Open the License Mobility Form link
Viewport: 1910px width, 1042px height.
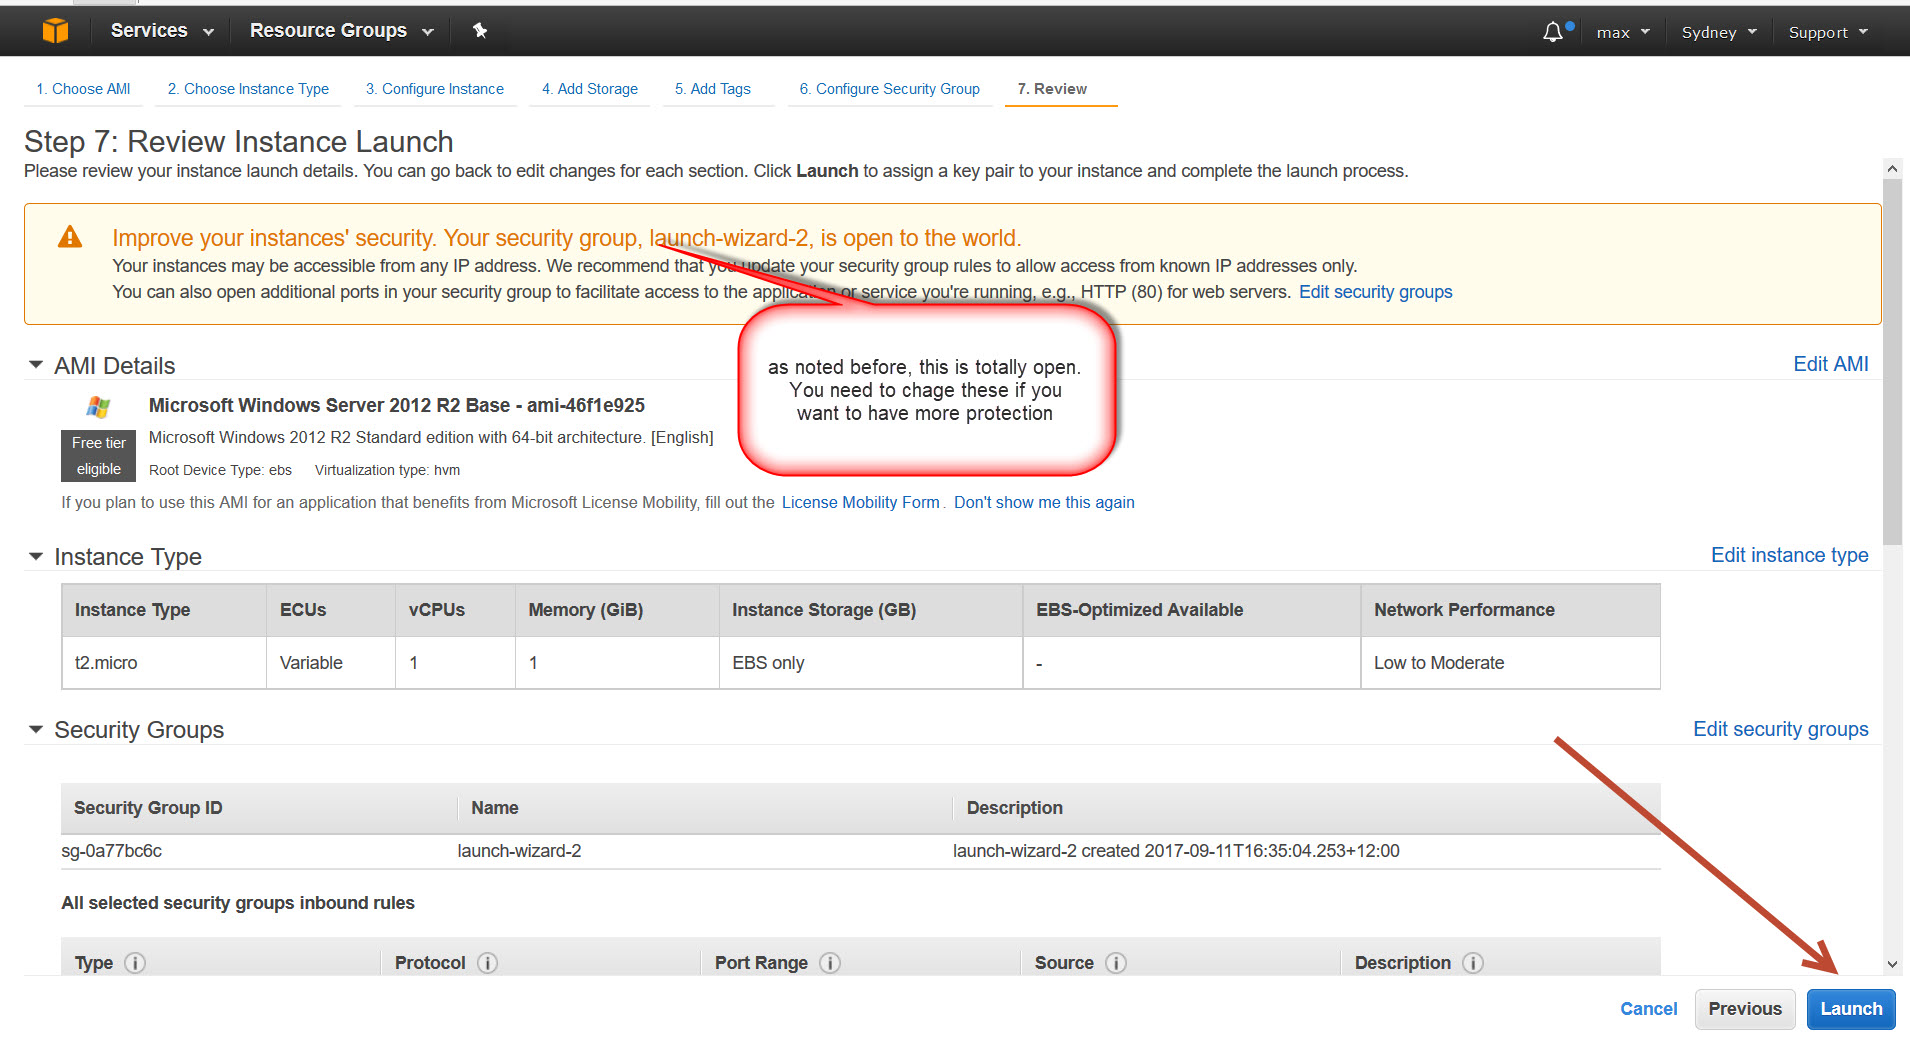860,502
